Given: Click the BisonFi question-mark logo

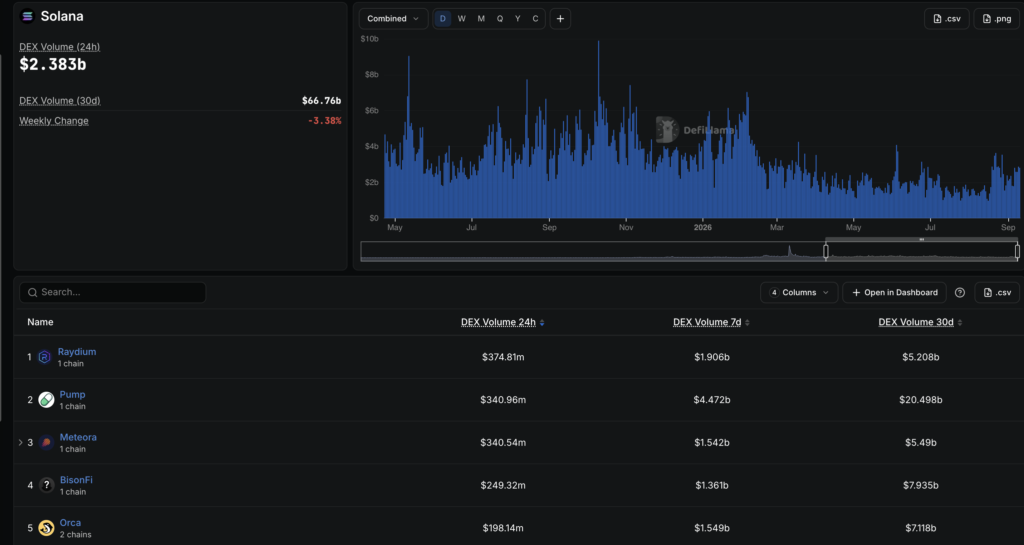Looking at the screenshot, I should pyautogui.click(x=46, y=485).
